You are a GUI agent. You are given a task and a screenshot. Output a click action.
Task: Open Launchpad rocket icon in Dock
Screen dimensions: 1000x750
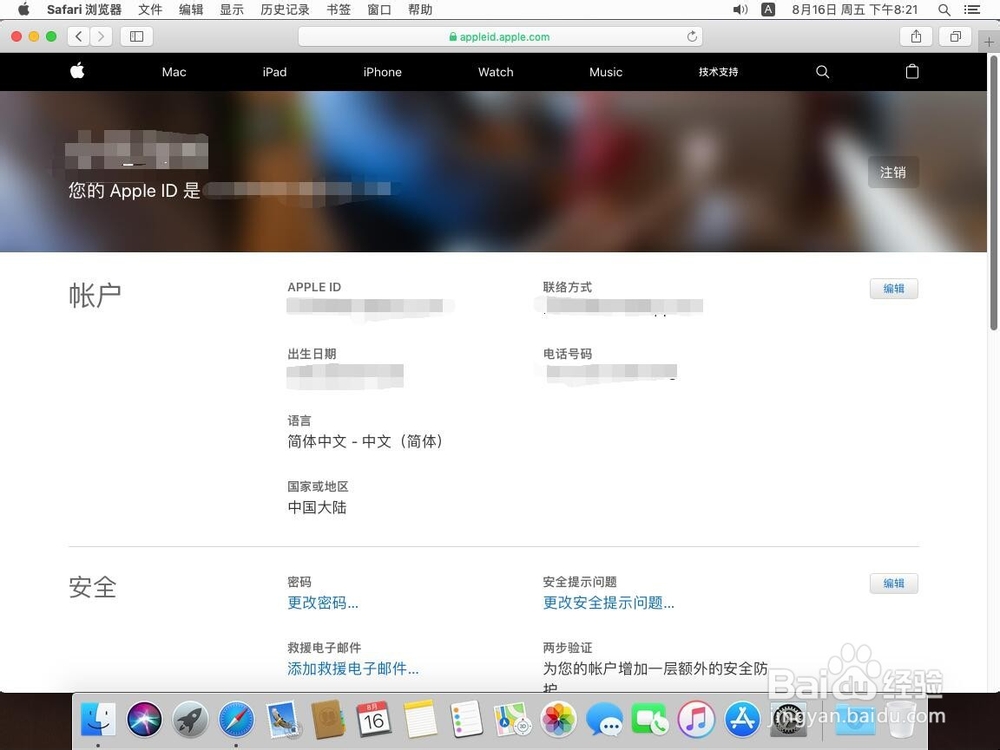point(190,719)
